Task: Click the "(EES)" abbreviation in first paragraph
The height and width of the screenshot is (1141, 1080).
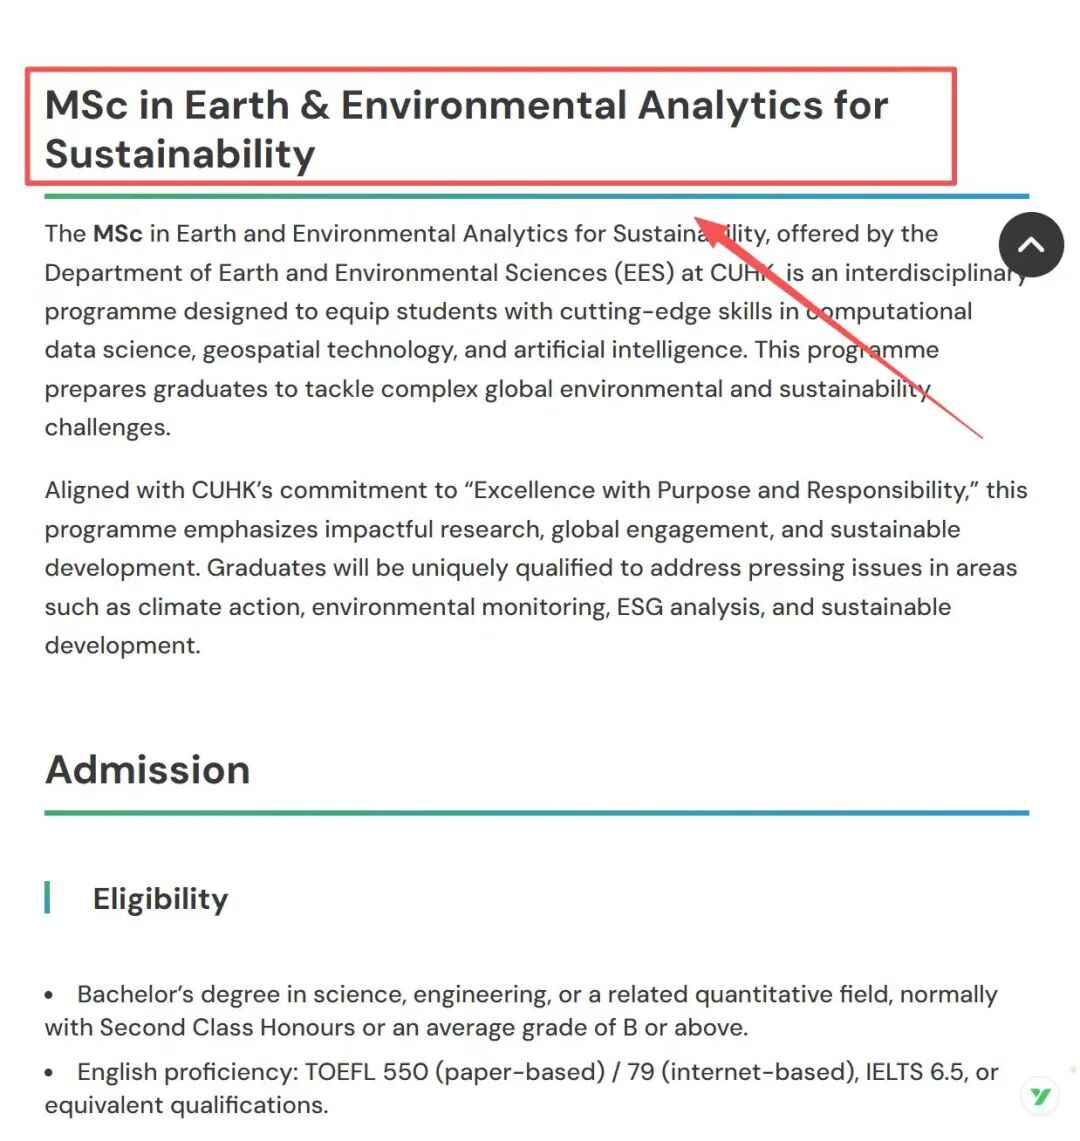Action: tap(644, 273)
